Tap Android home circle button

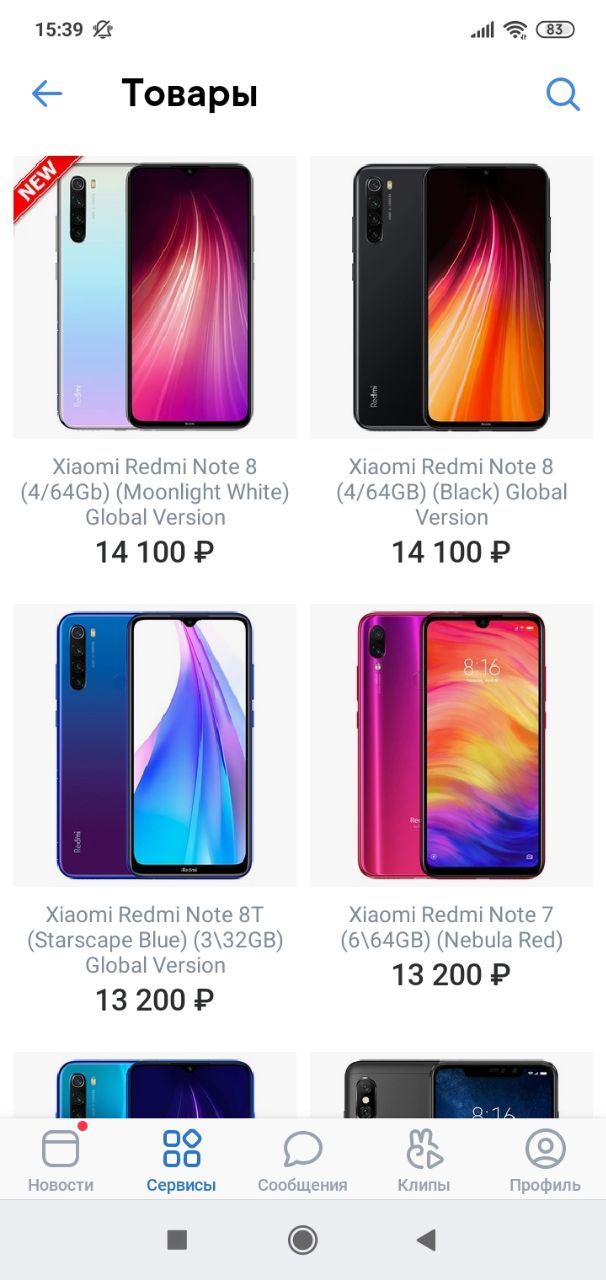(302, 1240)
